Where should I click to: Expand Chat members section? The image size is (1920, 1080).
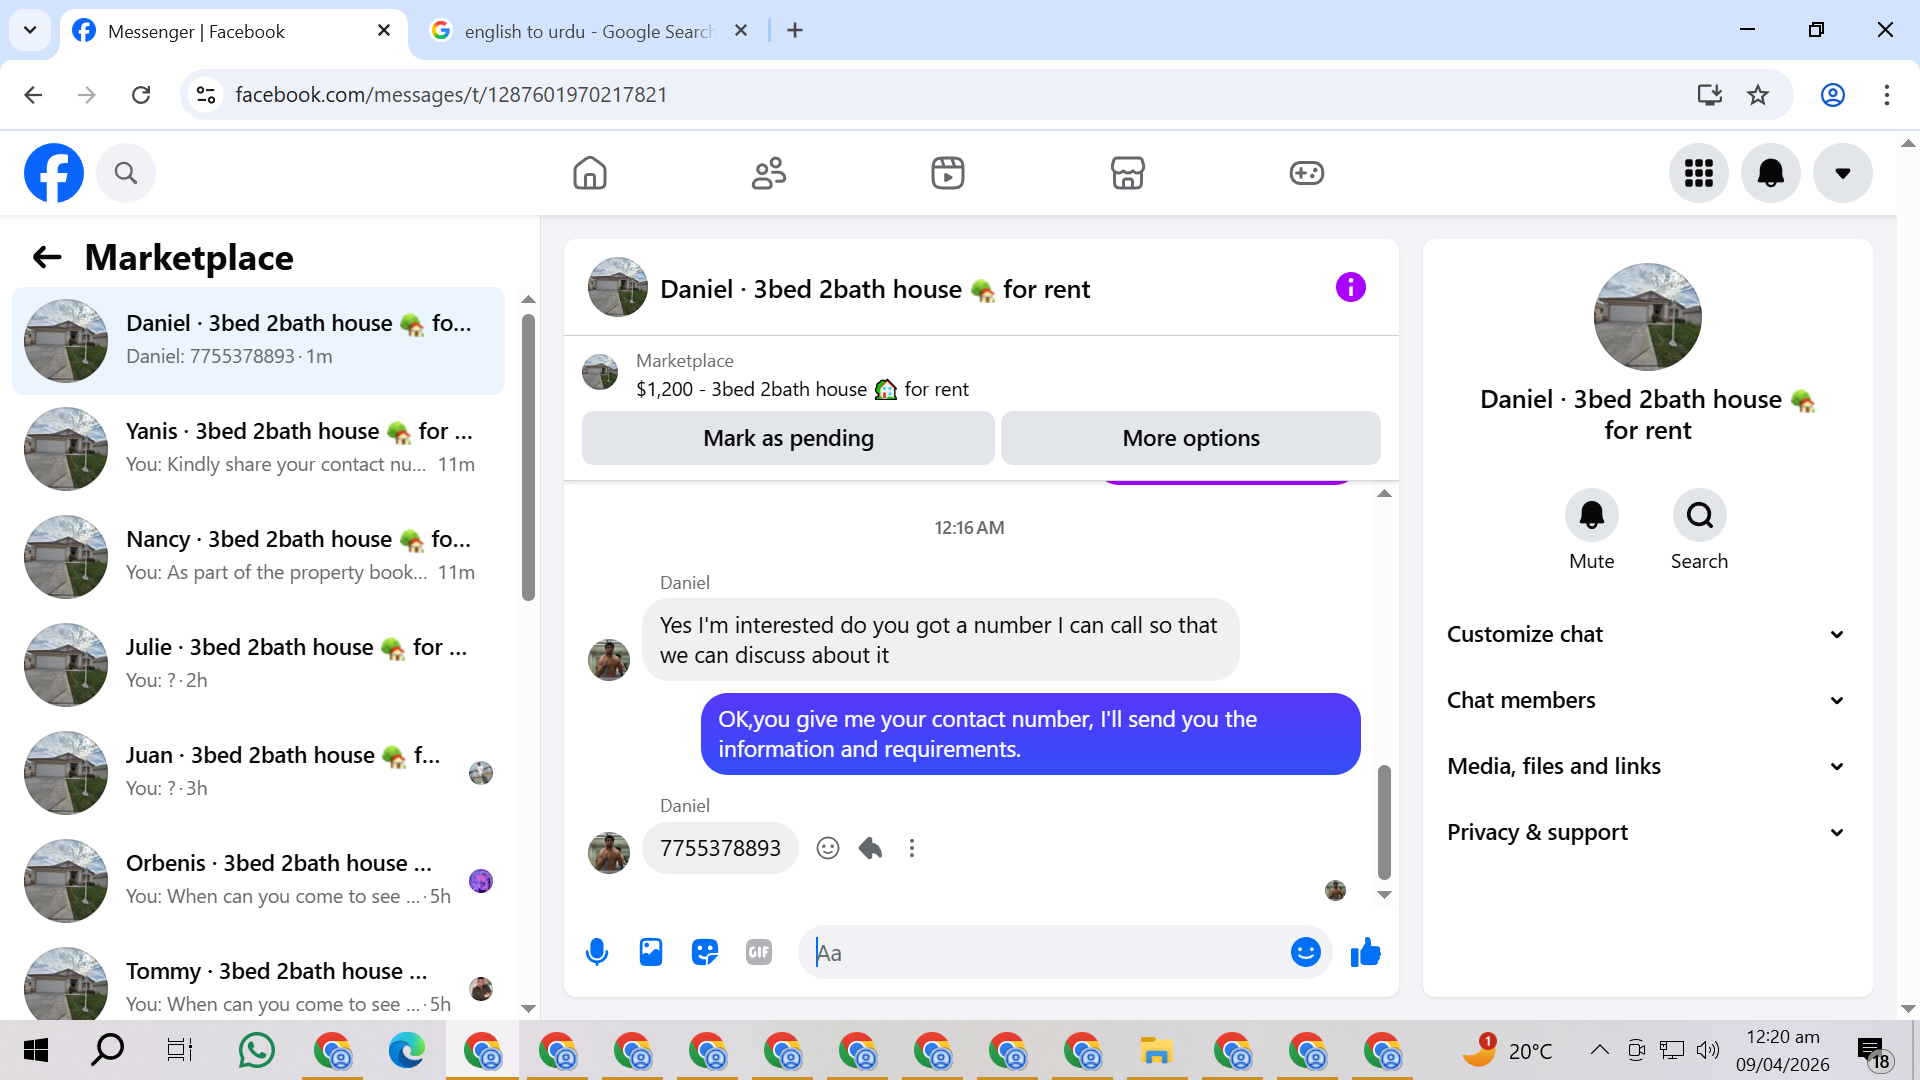click(1646, 700)
